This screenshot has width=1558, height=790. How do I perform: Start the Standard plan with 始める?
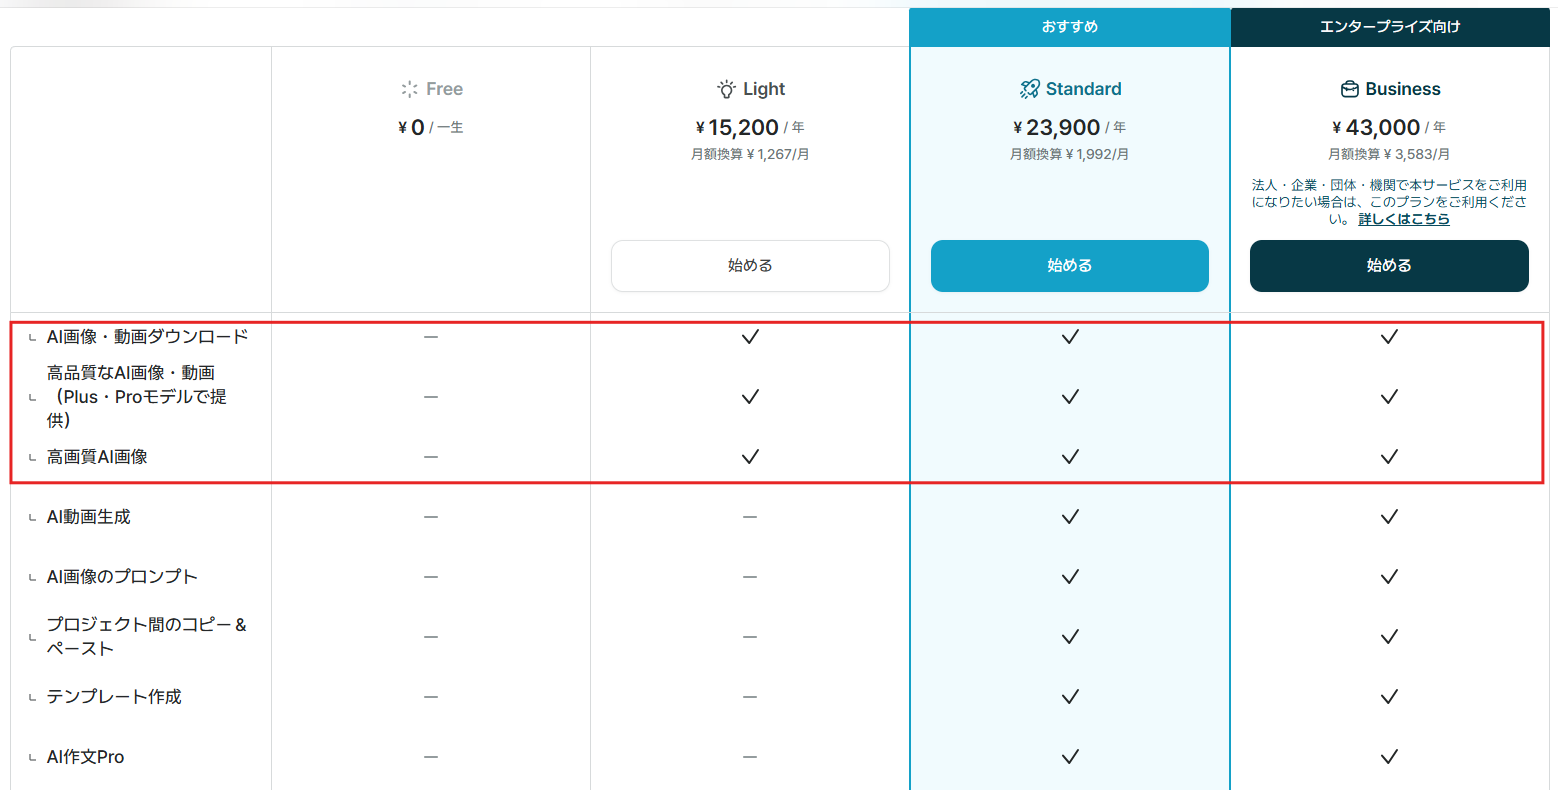tap(1070, 266)
